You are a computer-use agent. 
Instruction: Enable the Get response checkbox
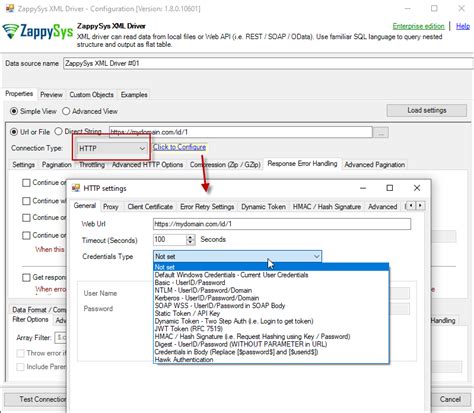[26, 277]
